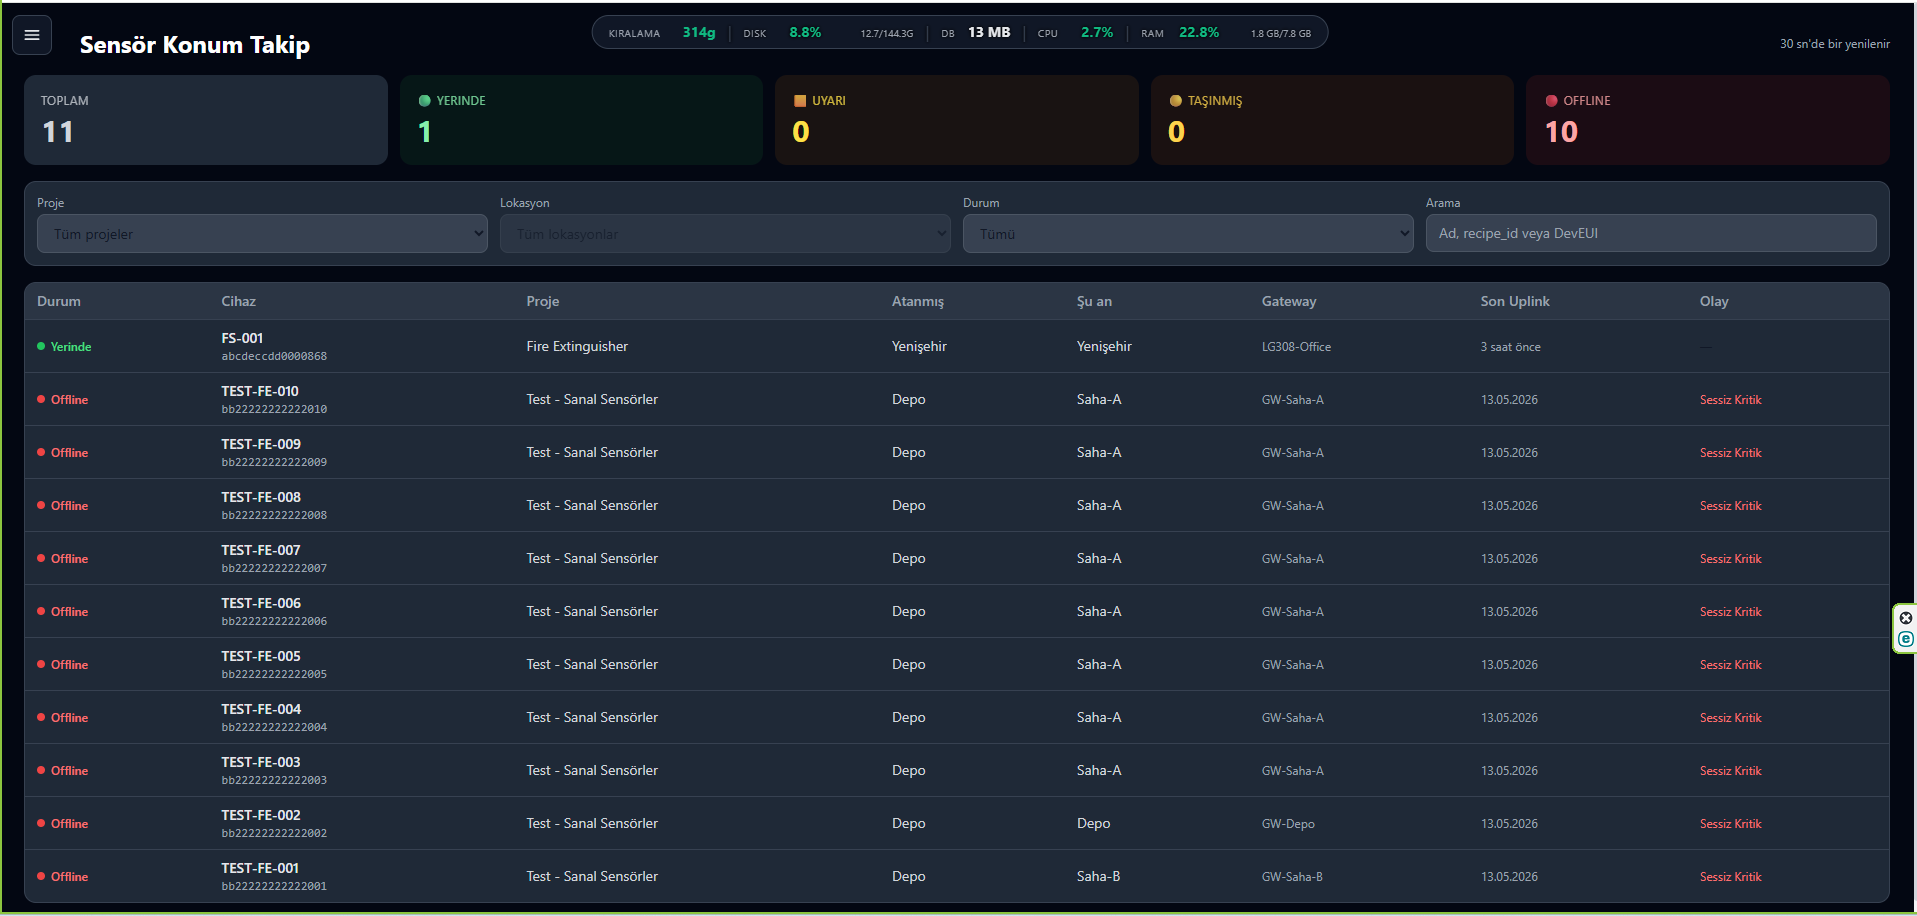This screenshot has height=916, width=1917.
Task: Click DevEUI 'abcdeccdd0000868'
Action: (274, 356)
